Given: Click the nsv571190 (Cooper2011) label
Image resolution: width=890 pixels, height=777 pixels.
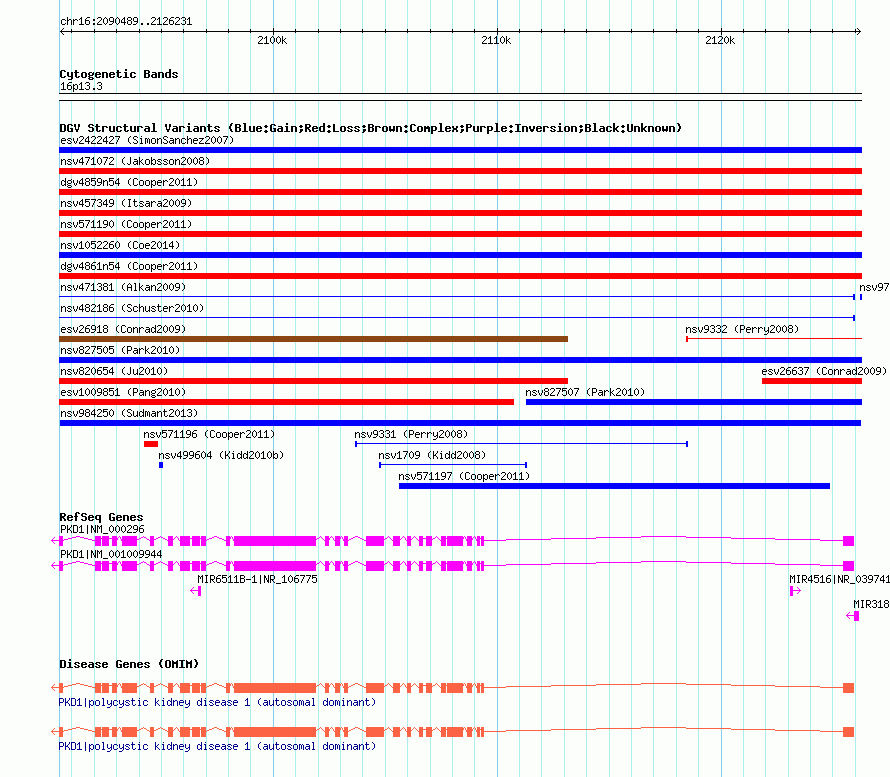Looking at the screenshot, I should pos(126,224).
